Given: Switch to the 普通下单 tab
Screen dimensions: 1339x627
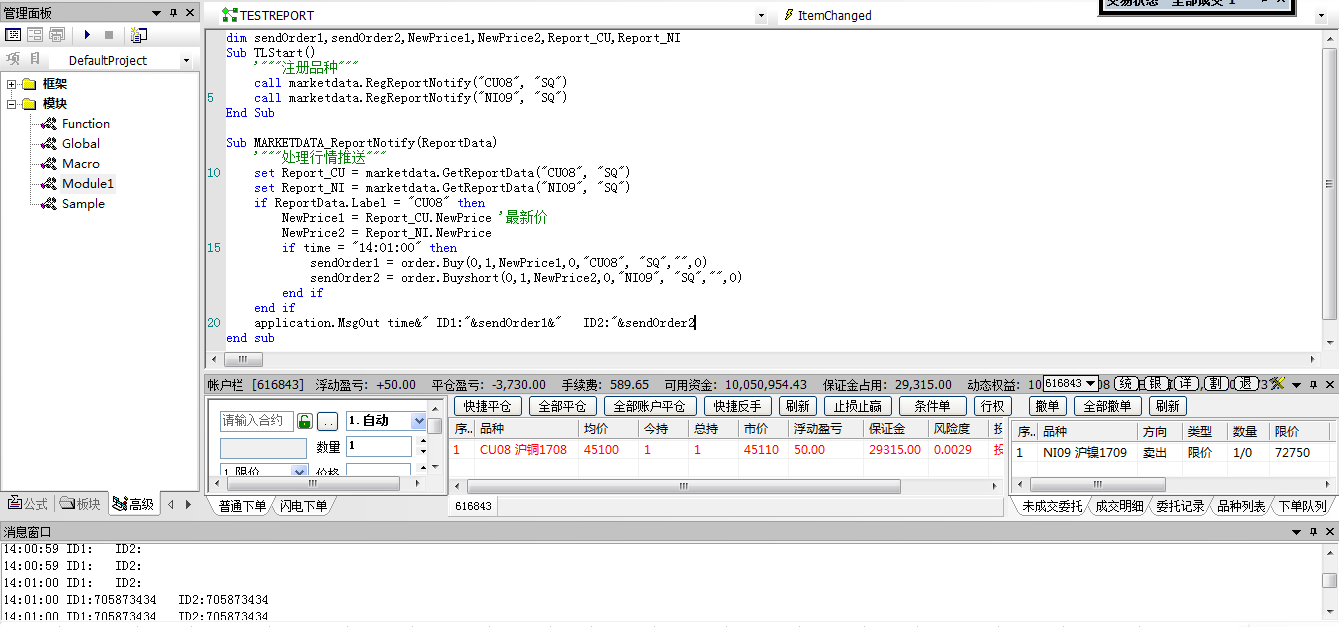Looking at the screenshot, I should [x=244, y=506].
